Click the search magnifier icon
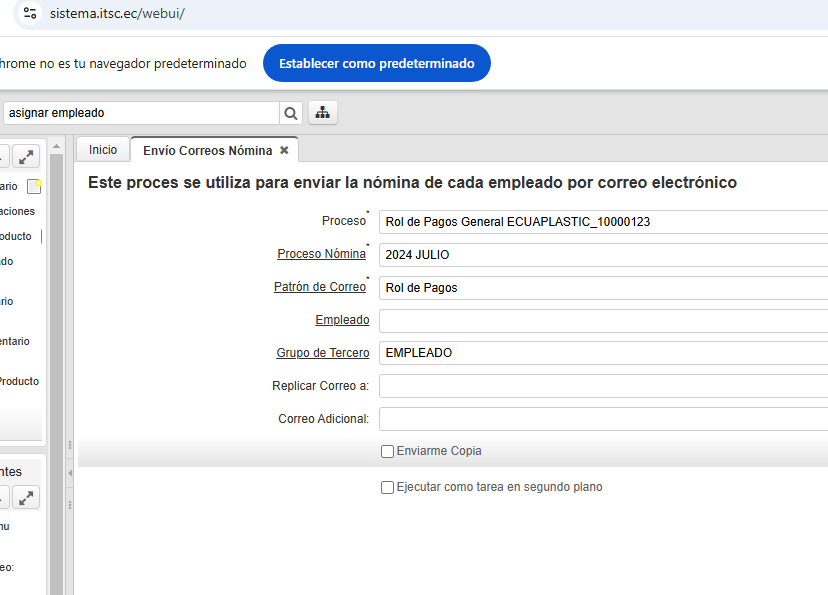This screenshot has height=595, width=828. (x=291, y=113)
